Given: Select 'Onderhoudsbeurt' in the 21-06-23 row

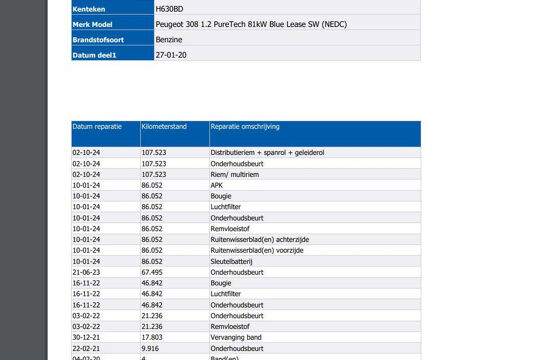Looking at the screenshot, I should pos(237,272).
